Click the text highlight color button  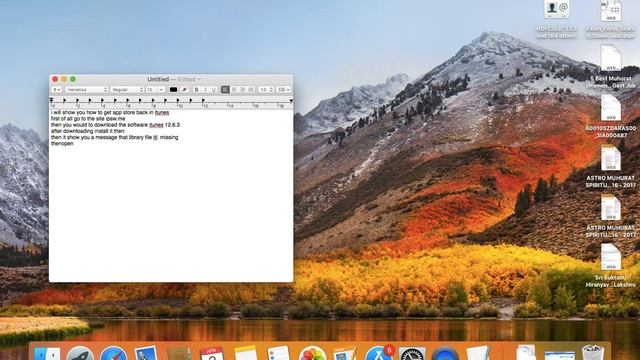click(x=184, y=89)
